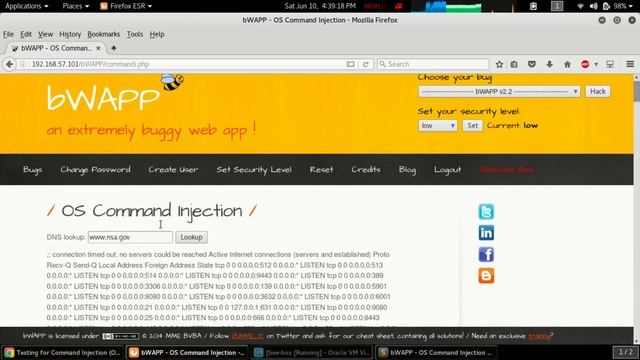Click the training link in footer
640x360 pixels.
click(539, 336)
